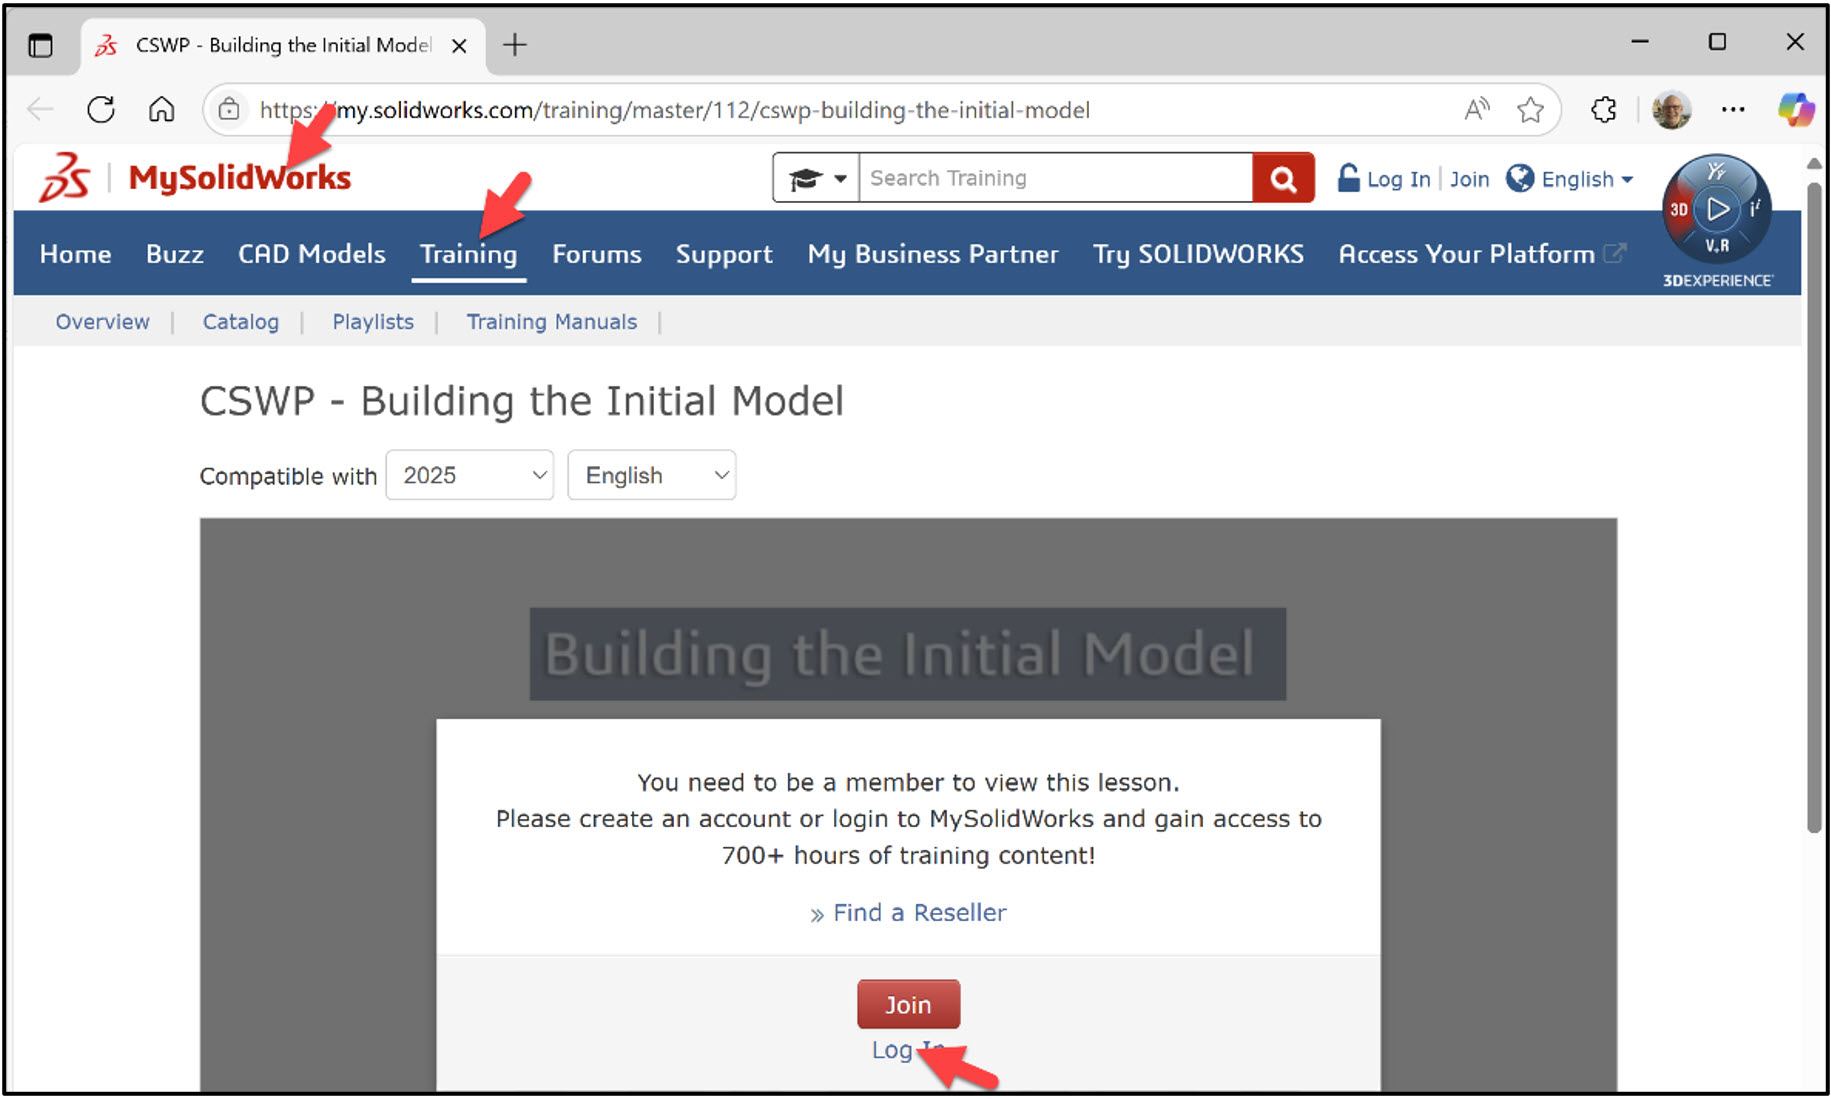Viewport: 1831px width, 1099px height.
Task: Click the red search magnifier button
Action: [x=1283, y=178]
